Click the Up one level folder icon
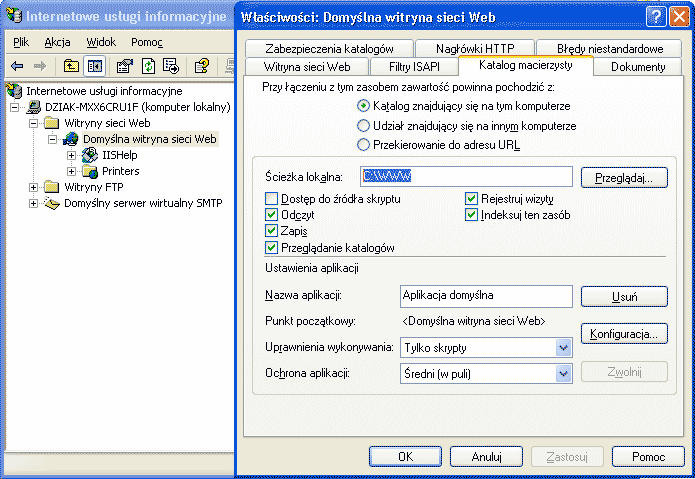The image size is (695, 479). pyautogui.click(x=71, y=66)
